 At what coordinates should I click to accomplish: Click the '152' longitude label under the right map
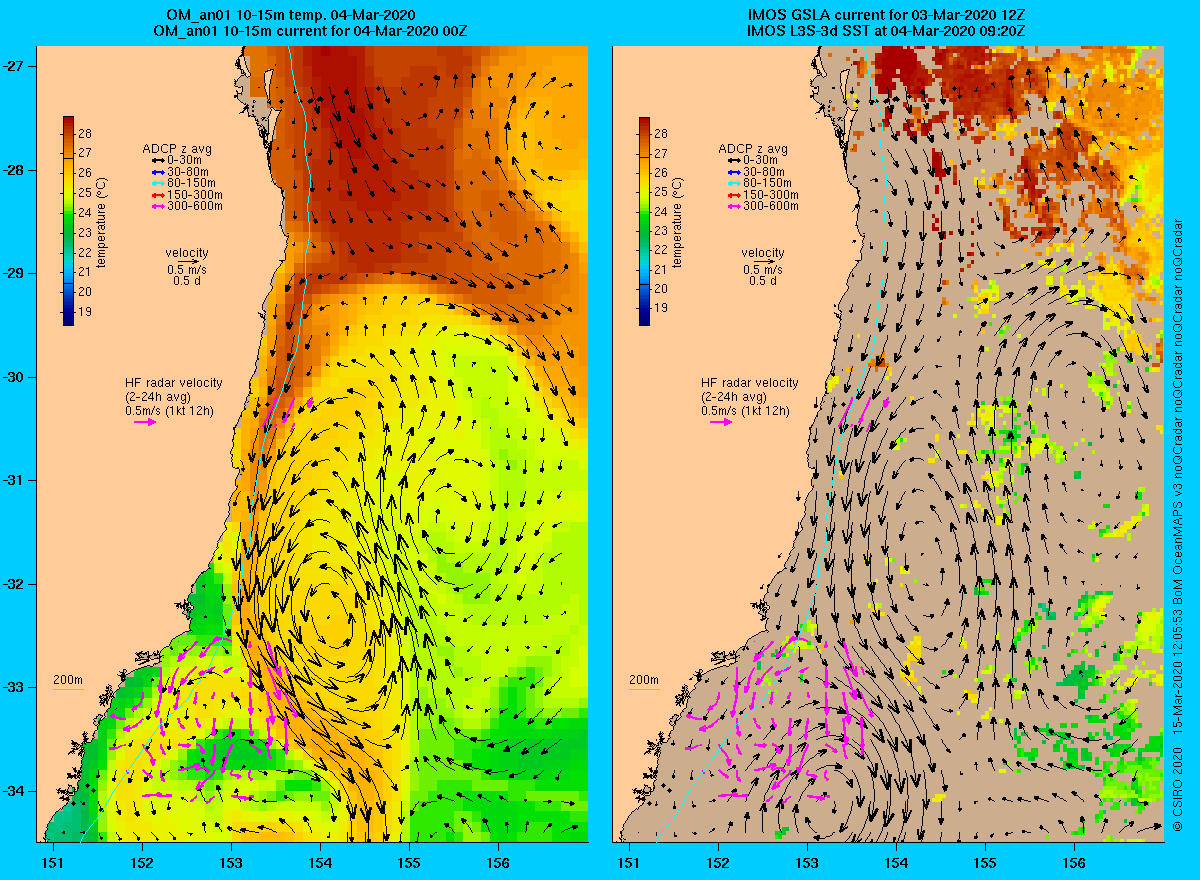coord(717,861)
